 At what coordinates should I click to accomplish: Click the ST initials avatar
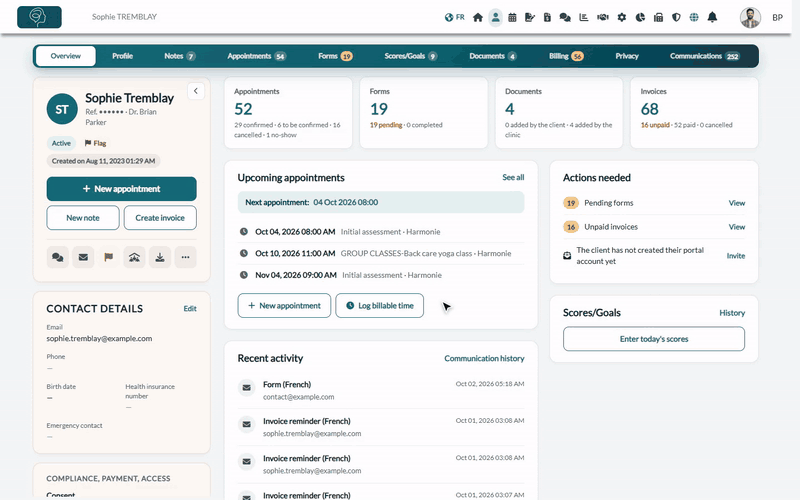(62, 109)
